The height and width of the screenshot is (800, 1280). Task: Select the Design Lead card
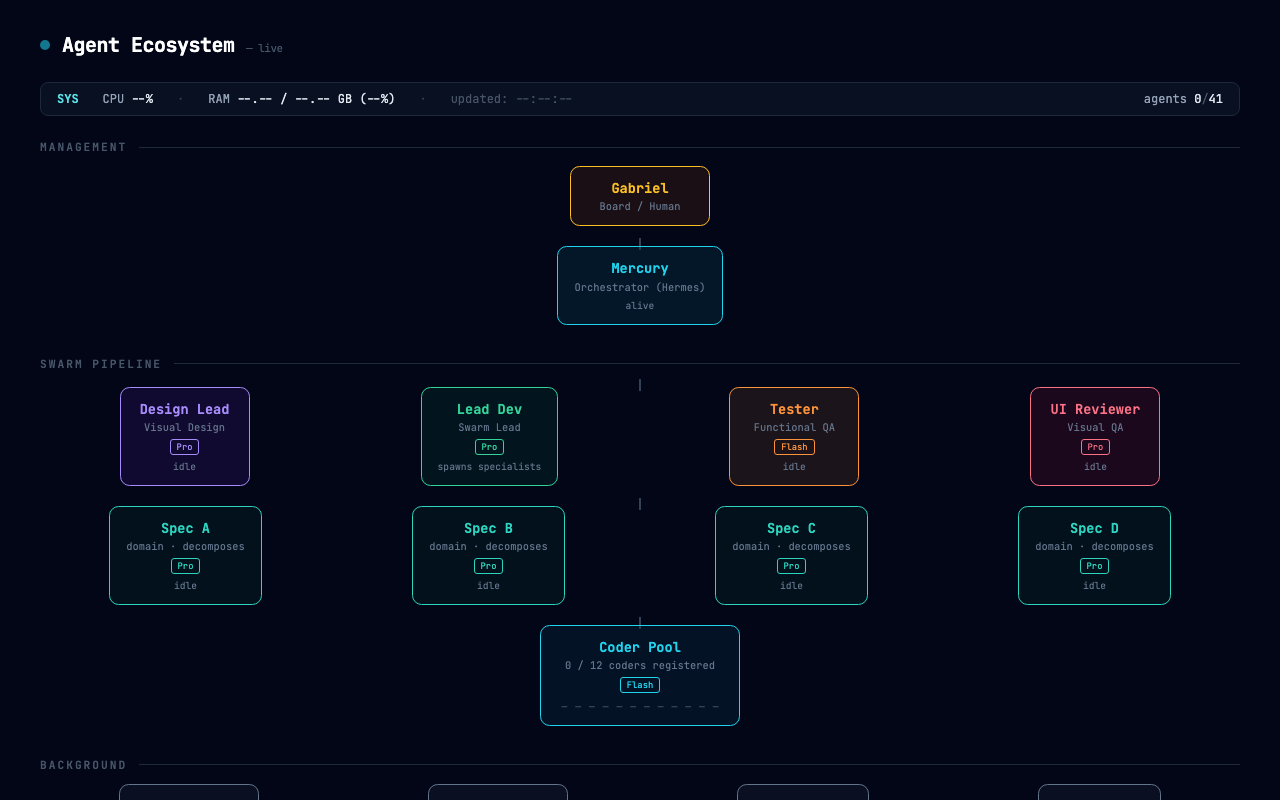(x=185, y=436)
